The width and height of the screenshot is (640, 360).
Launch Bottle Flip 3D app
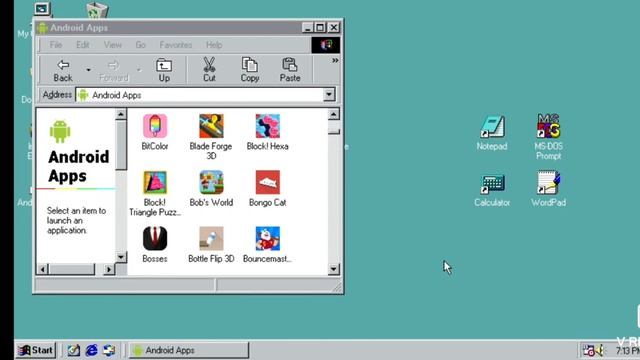pos(211,239)
